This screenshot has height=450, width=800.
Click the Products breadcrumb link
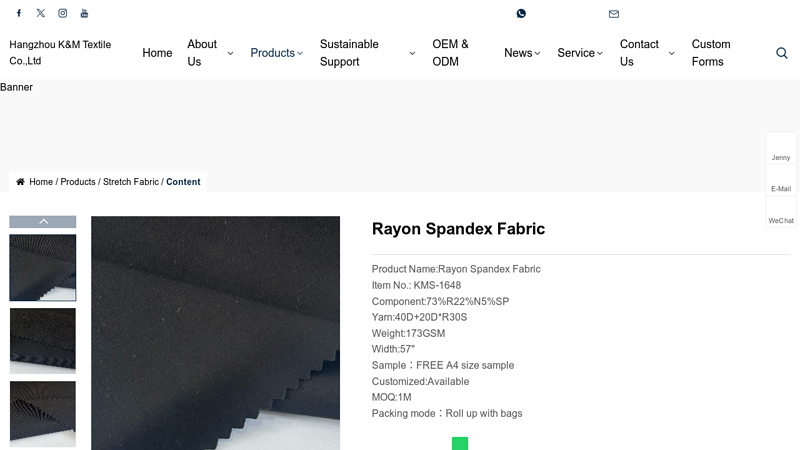pos(78,182)
